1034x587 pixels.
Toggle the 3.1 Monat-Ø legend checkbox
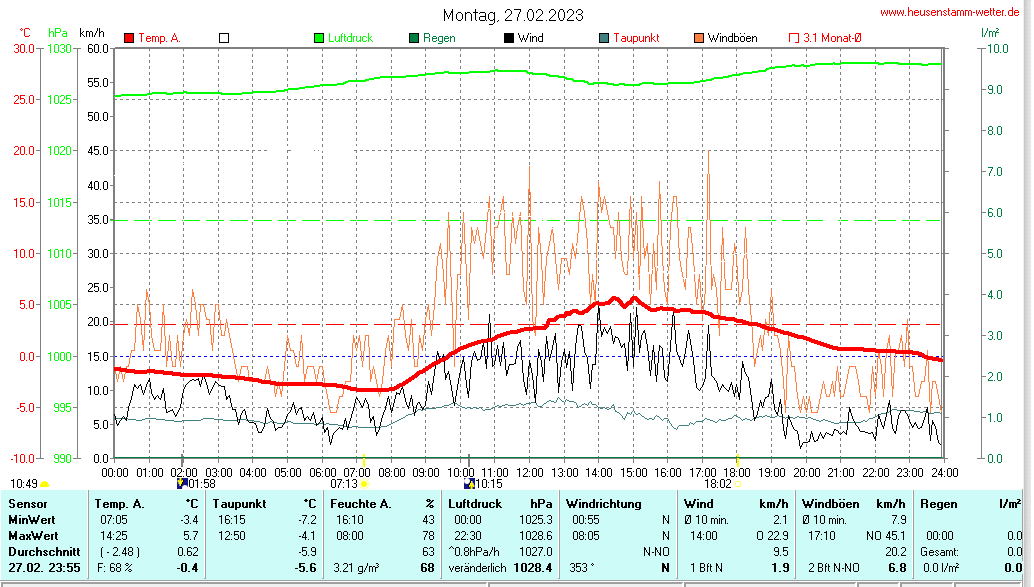tap(795, 38)
